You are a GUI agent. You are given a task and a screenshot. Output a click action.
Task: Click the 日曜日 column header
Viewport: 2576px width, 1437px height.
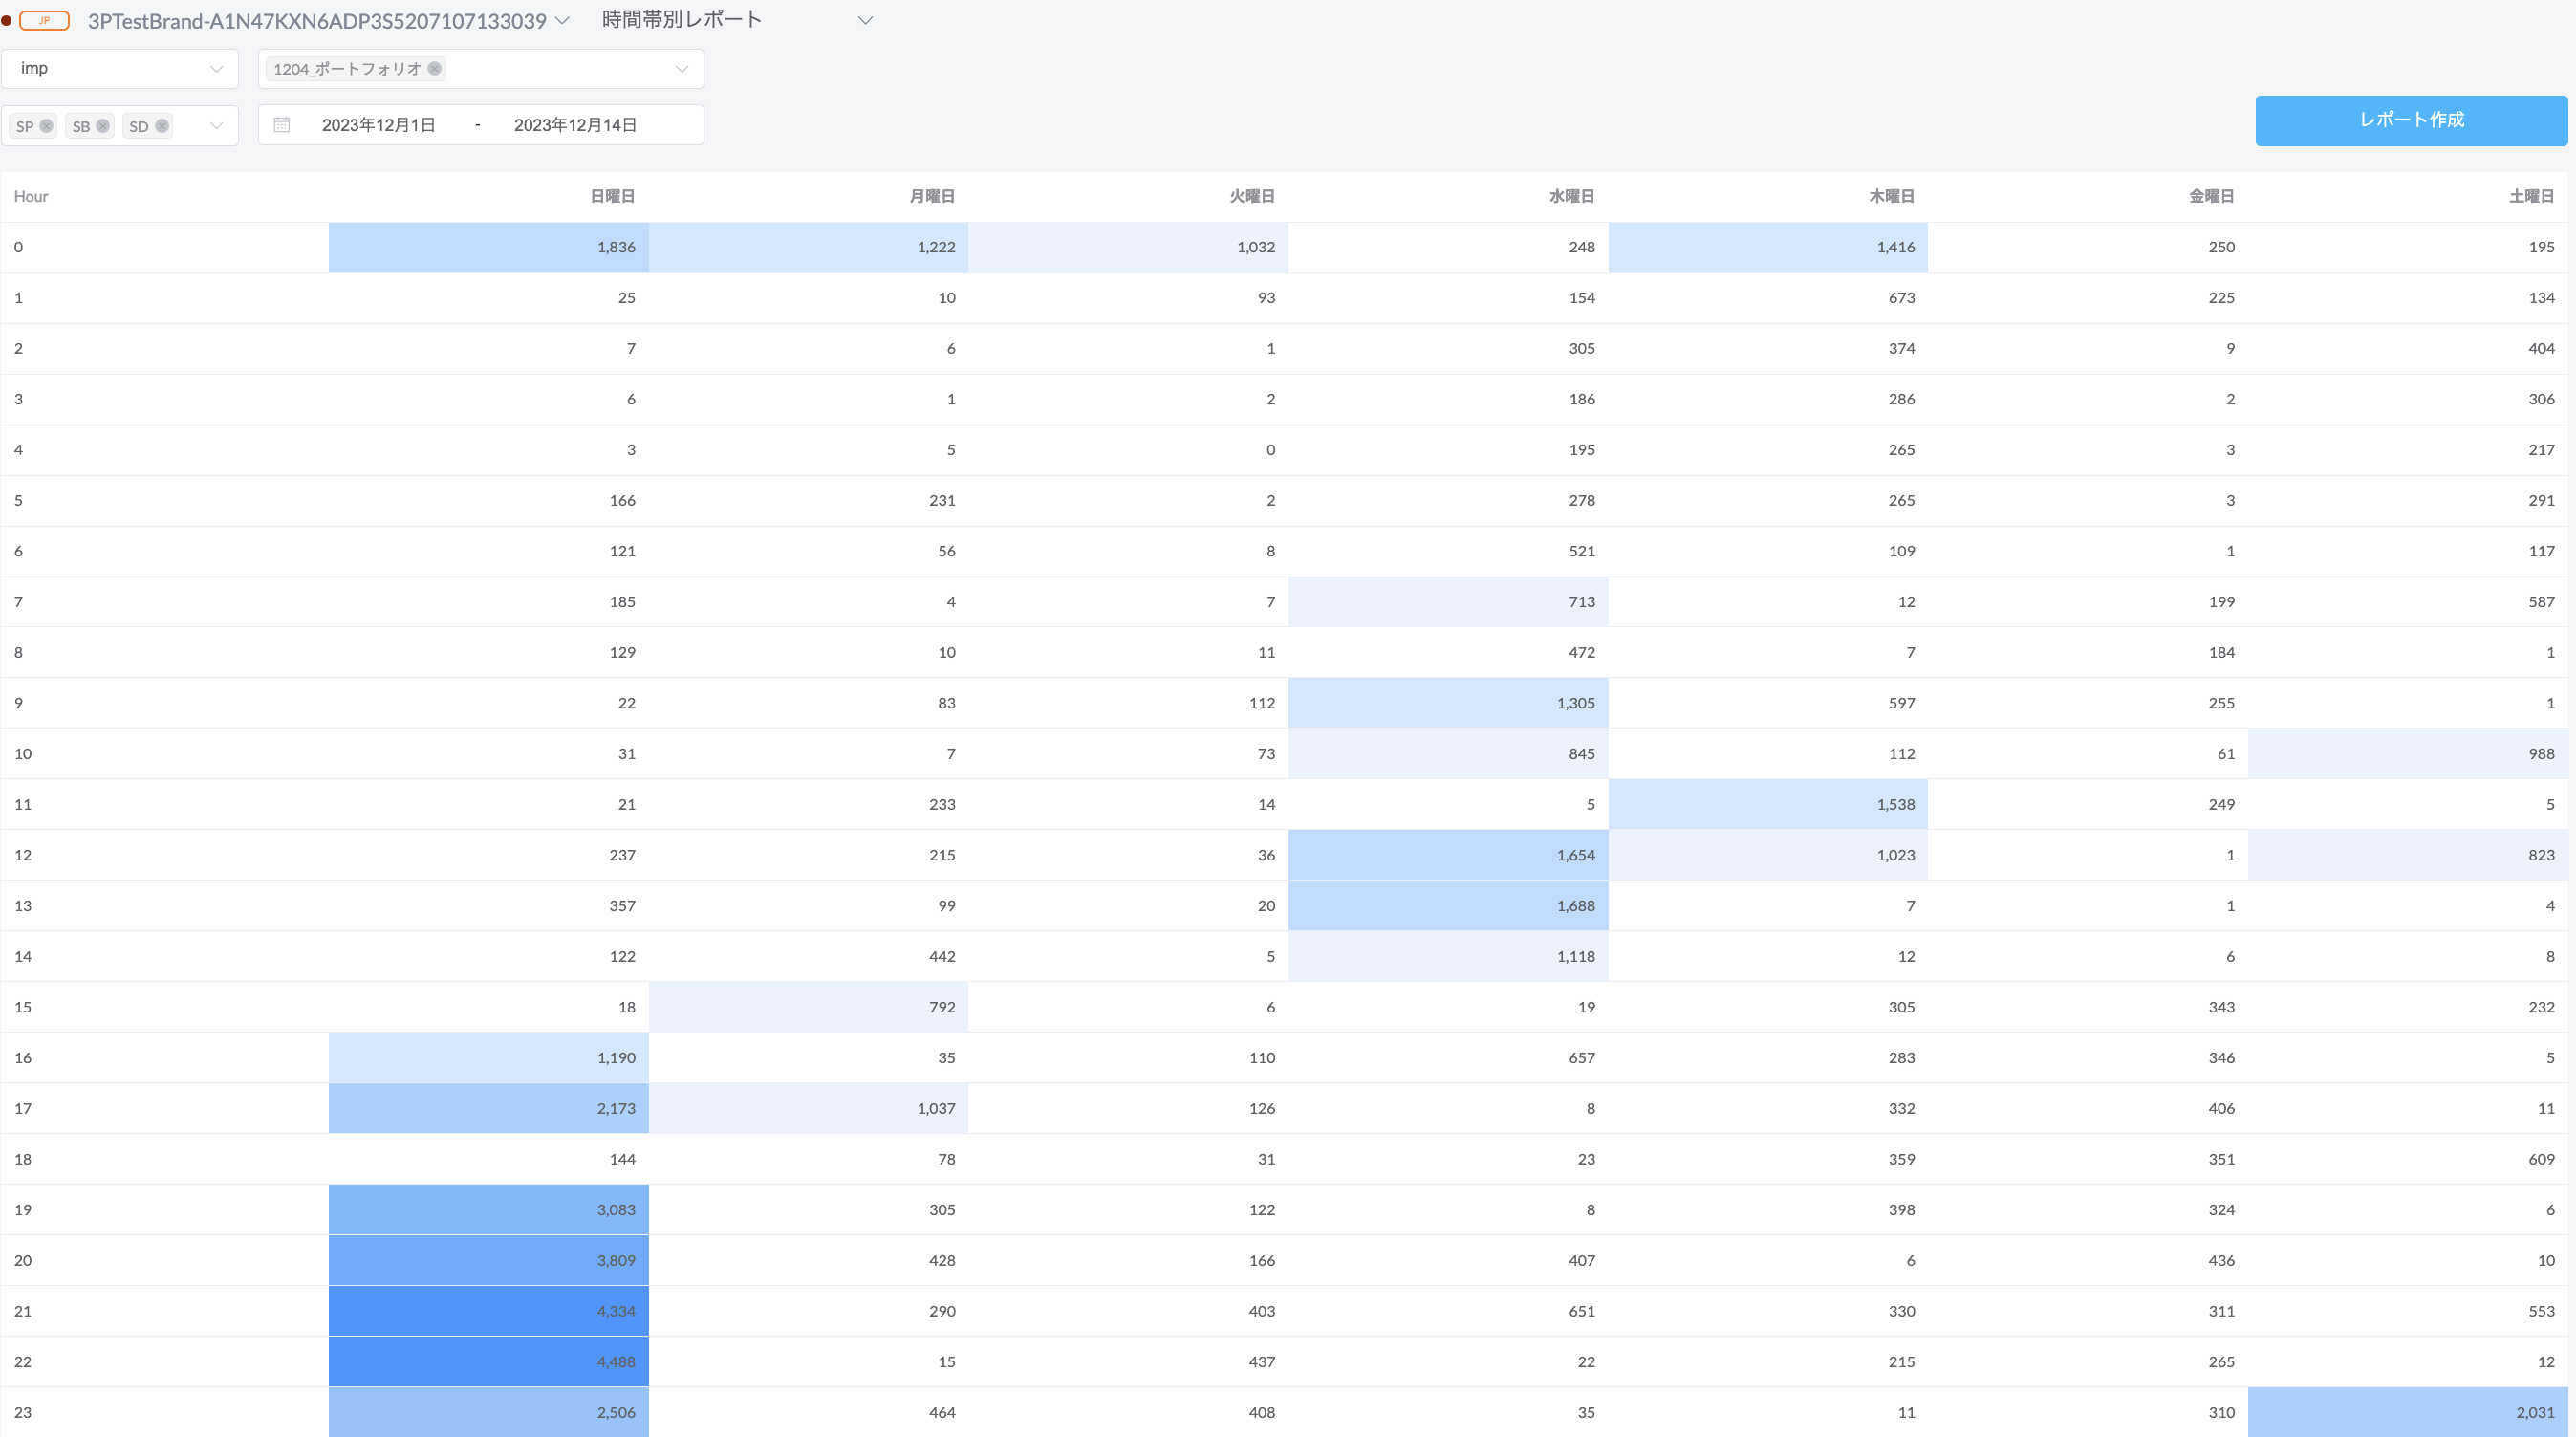(612, 196)
